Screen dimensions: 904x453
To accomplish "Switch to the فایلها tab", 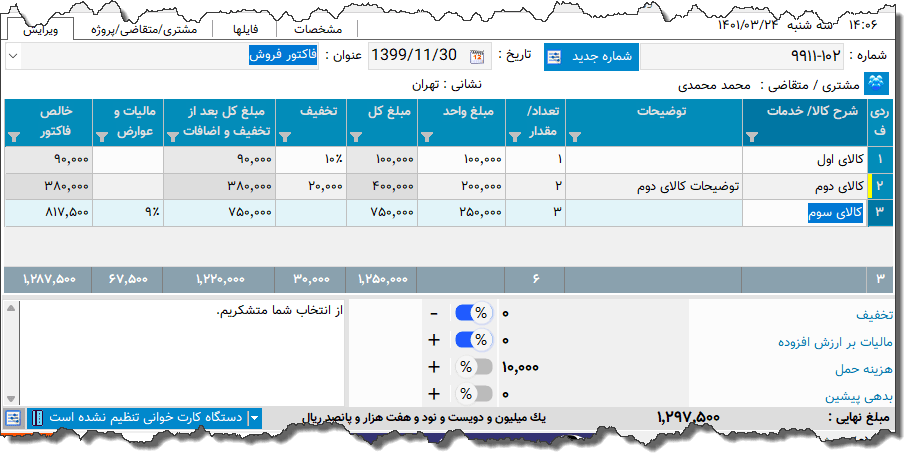I will point(245,29).
